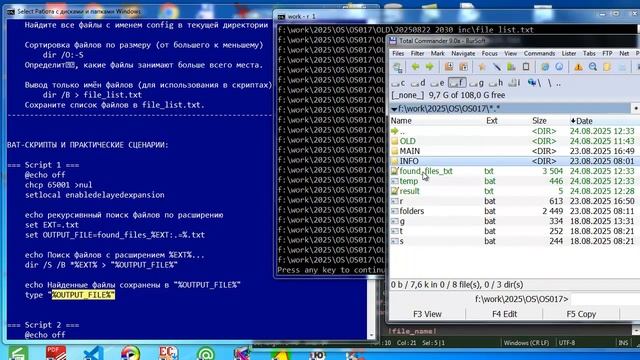The width and height of the screenshot is (640, 360).
Task: Go back using the green left arrow
Action: click(416, 67)
